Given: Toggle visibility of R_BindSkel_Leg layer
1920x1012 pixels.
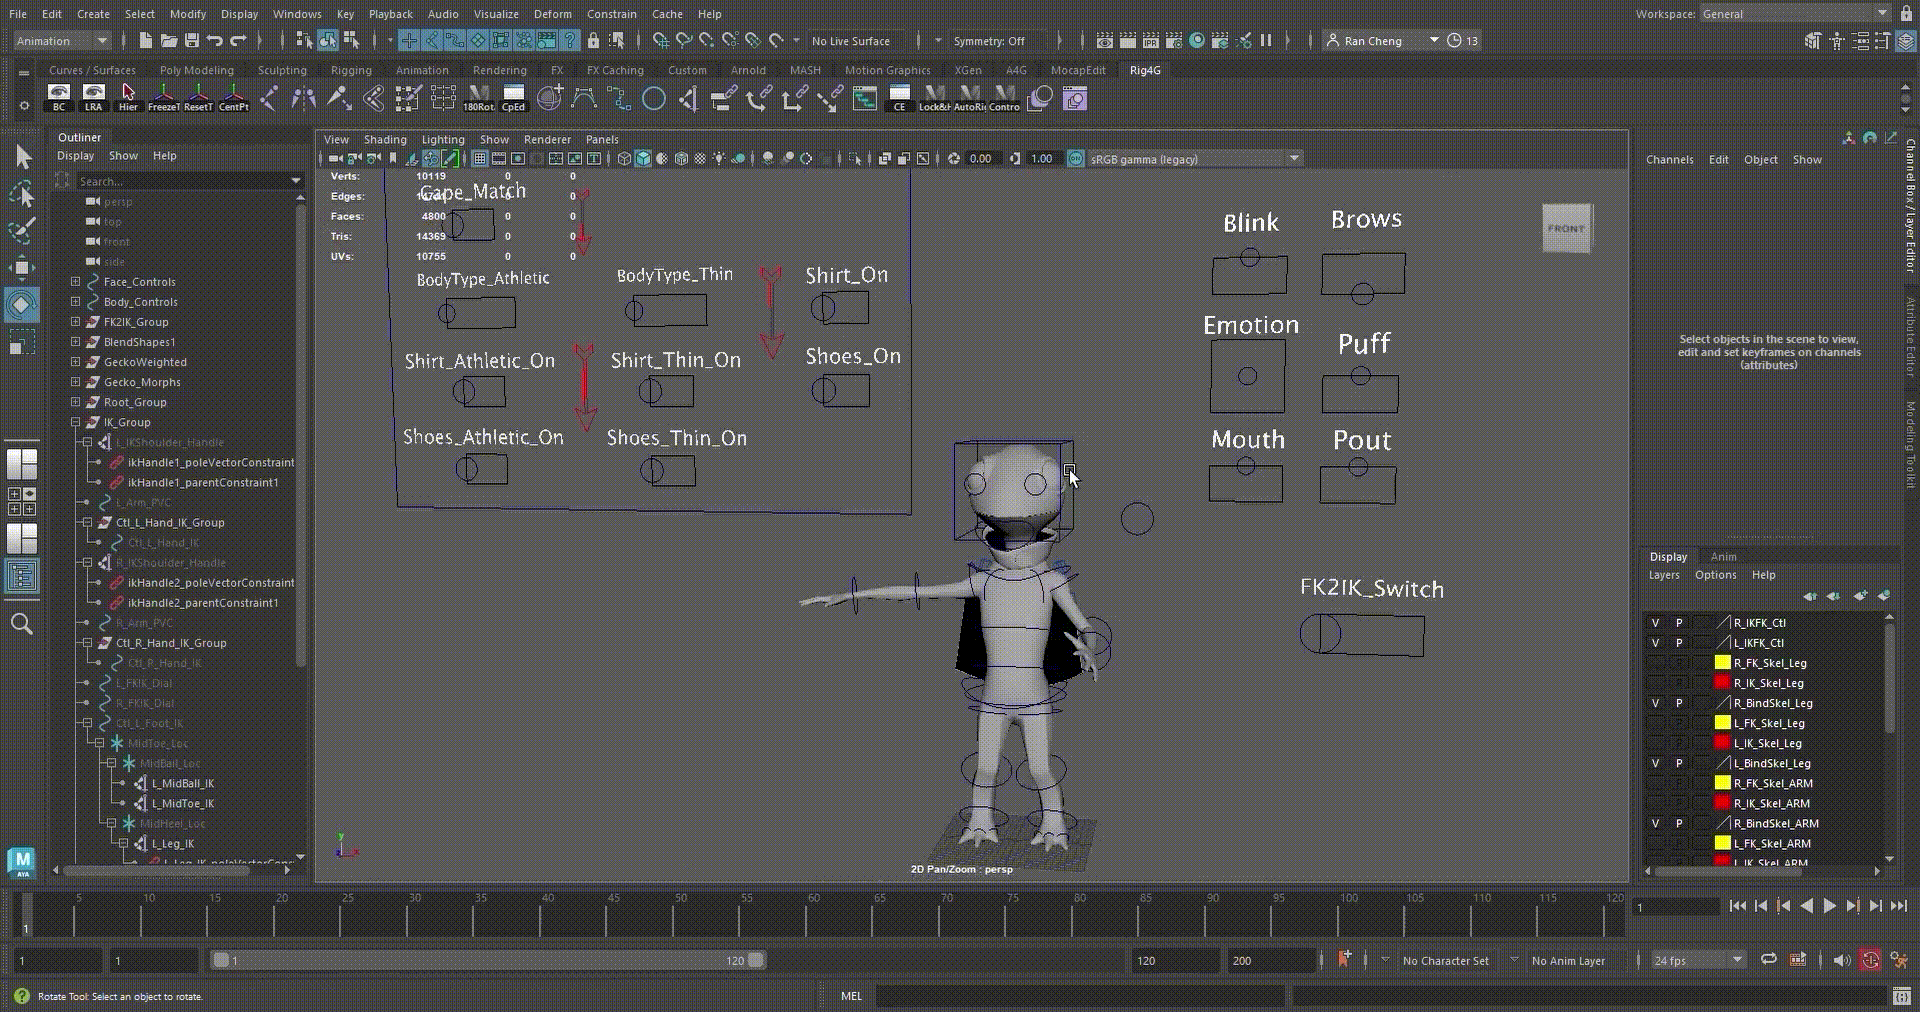Looking at the screenshot, I should tap(1655, 703).
